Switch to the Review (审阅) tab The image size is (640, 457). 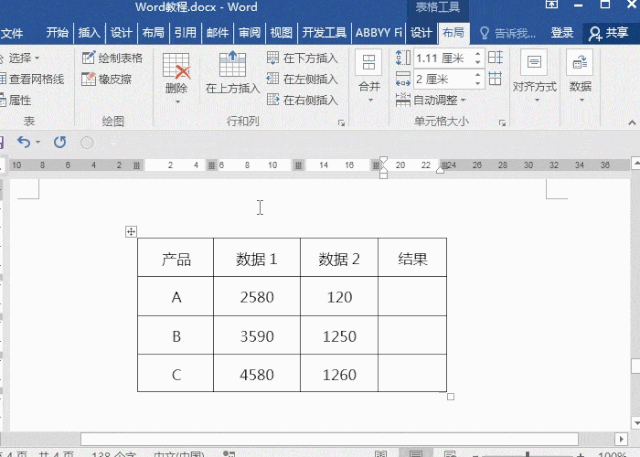(249, 33)
